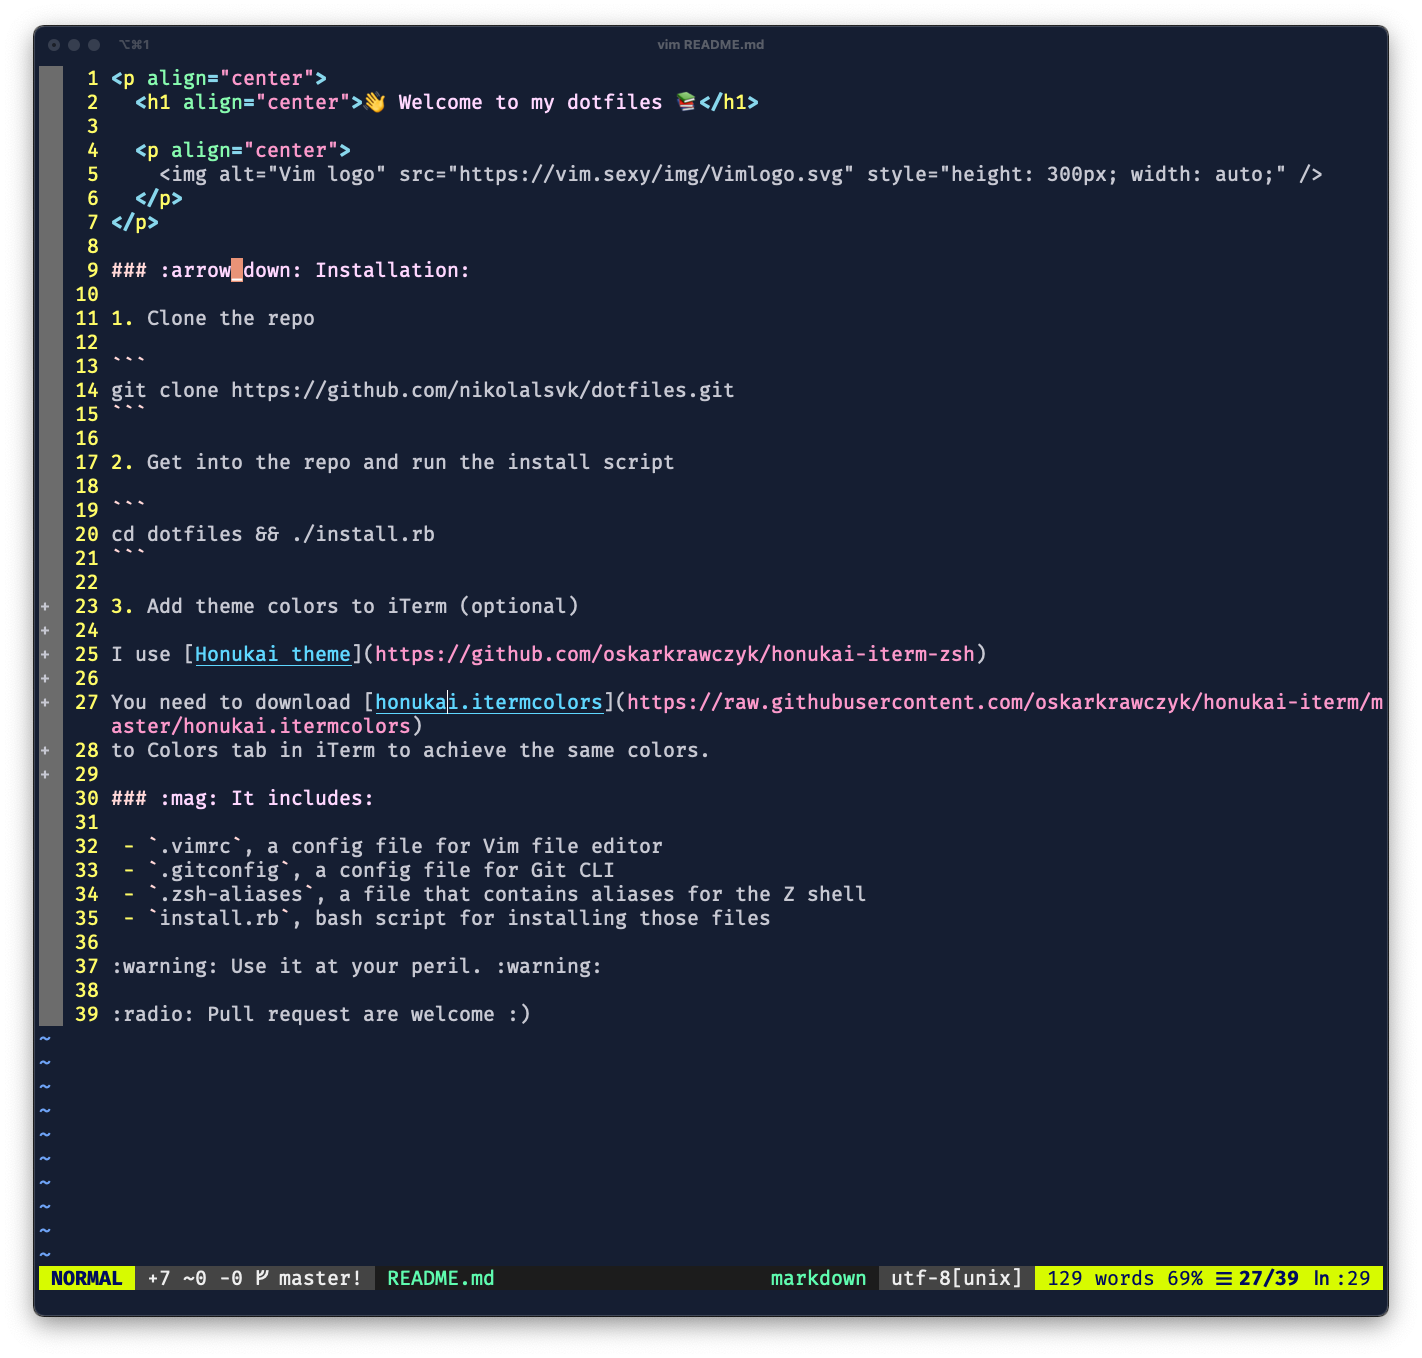Click the plus sign marker on line 27
This screenshot has height=1358, width=1422.
click(x=45, y=702)
